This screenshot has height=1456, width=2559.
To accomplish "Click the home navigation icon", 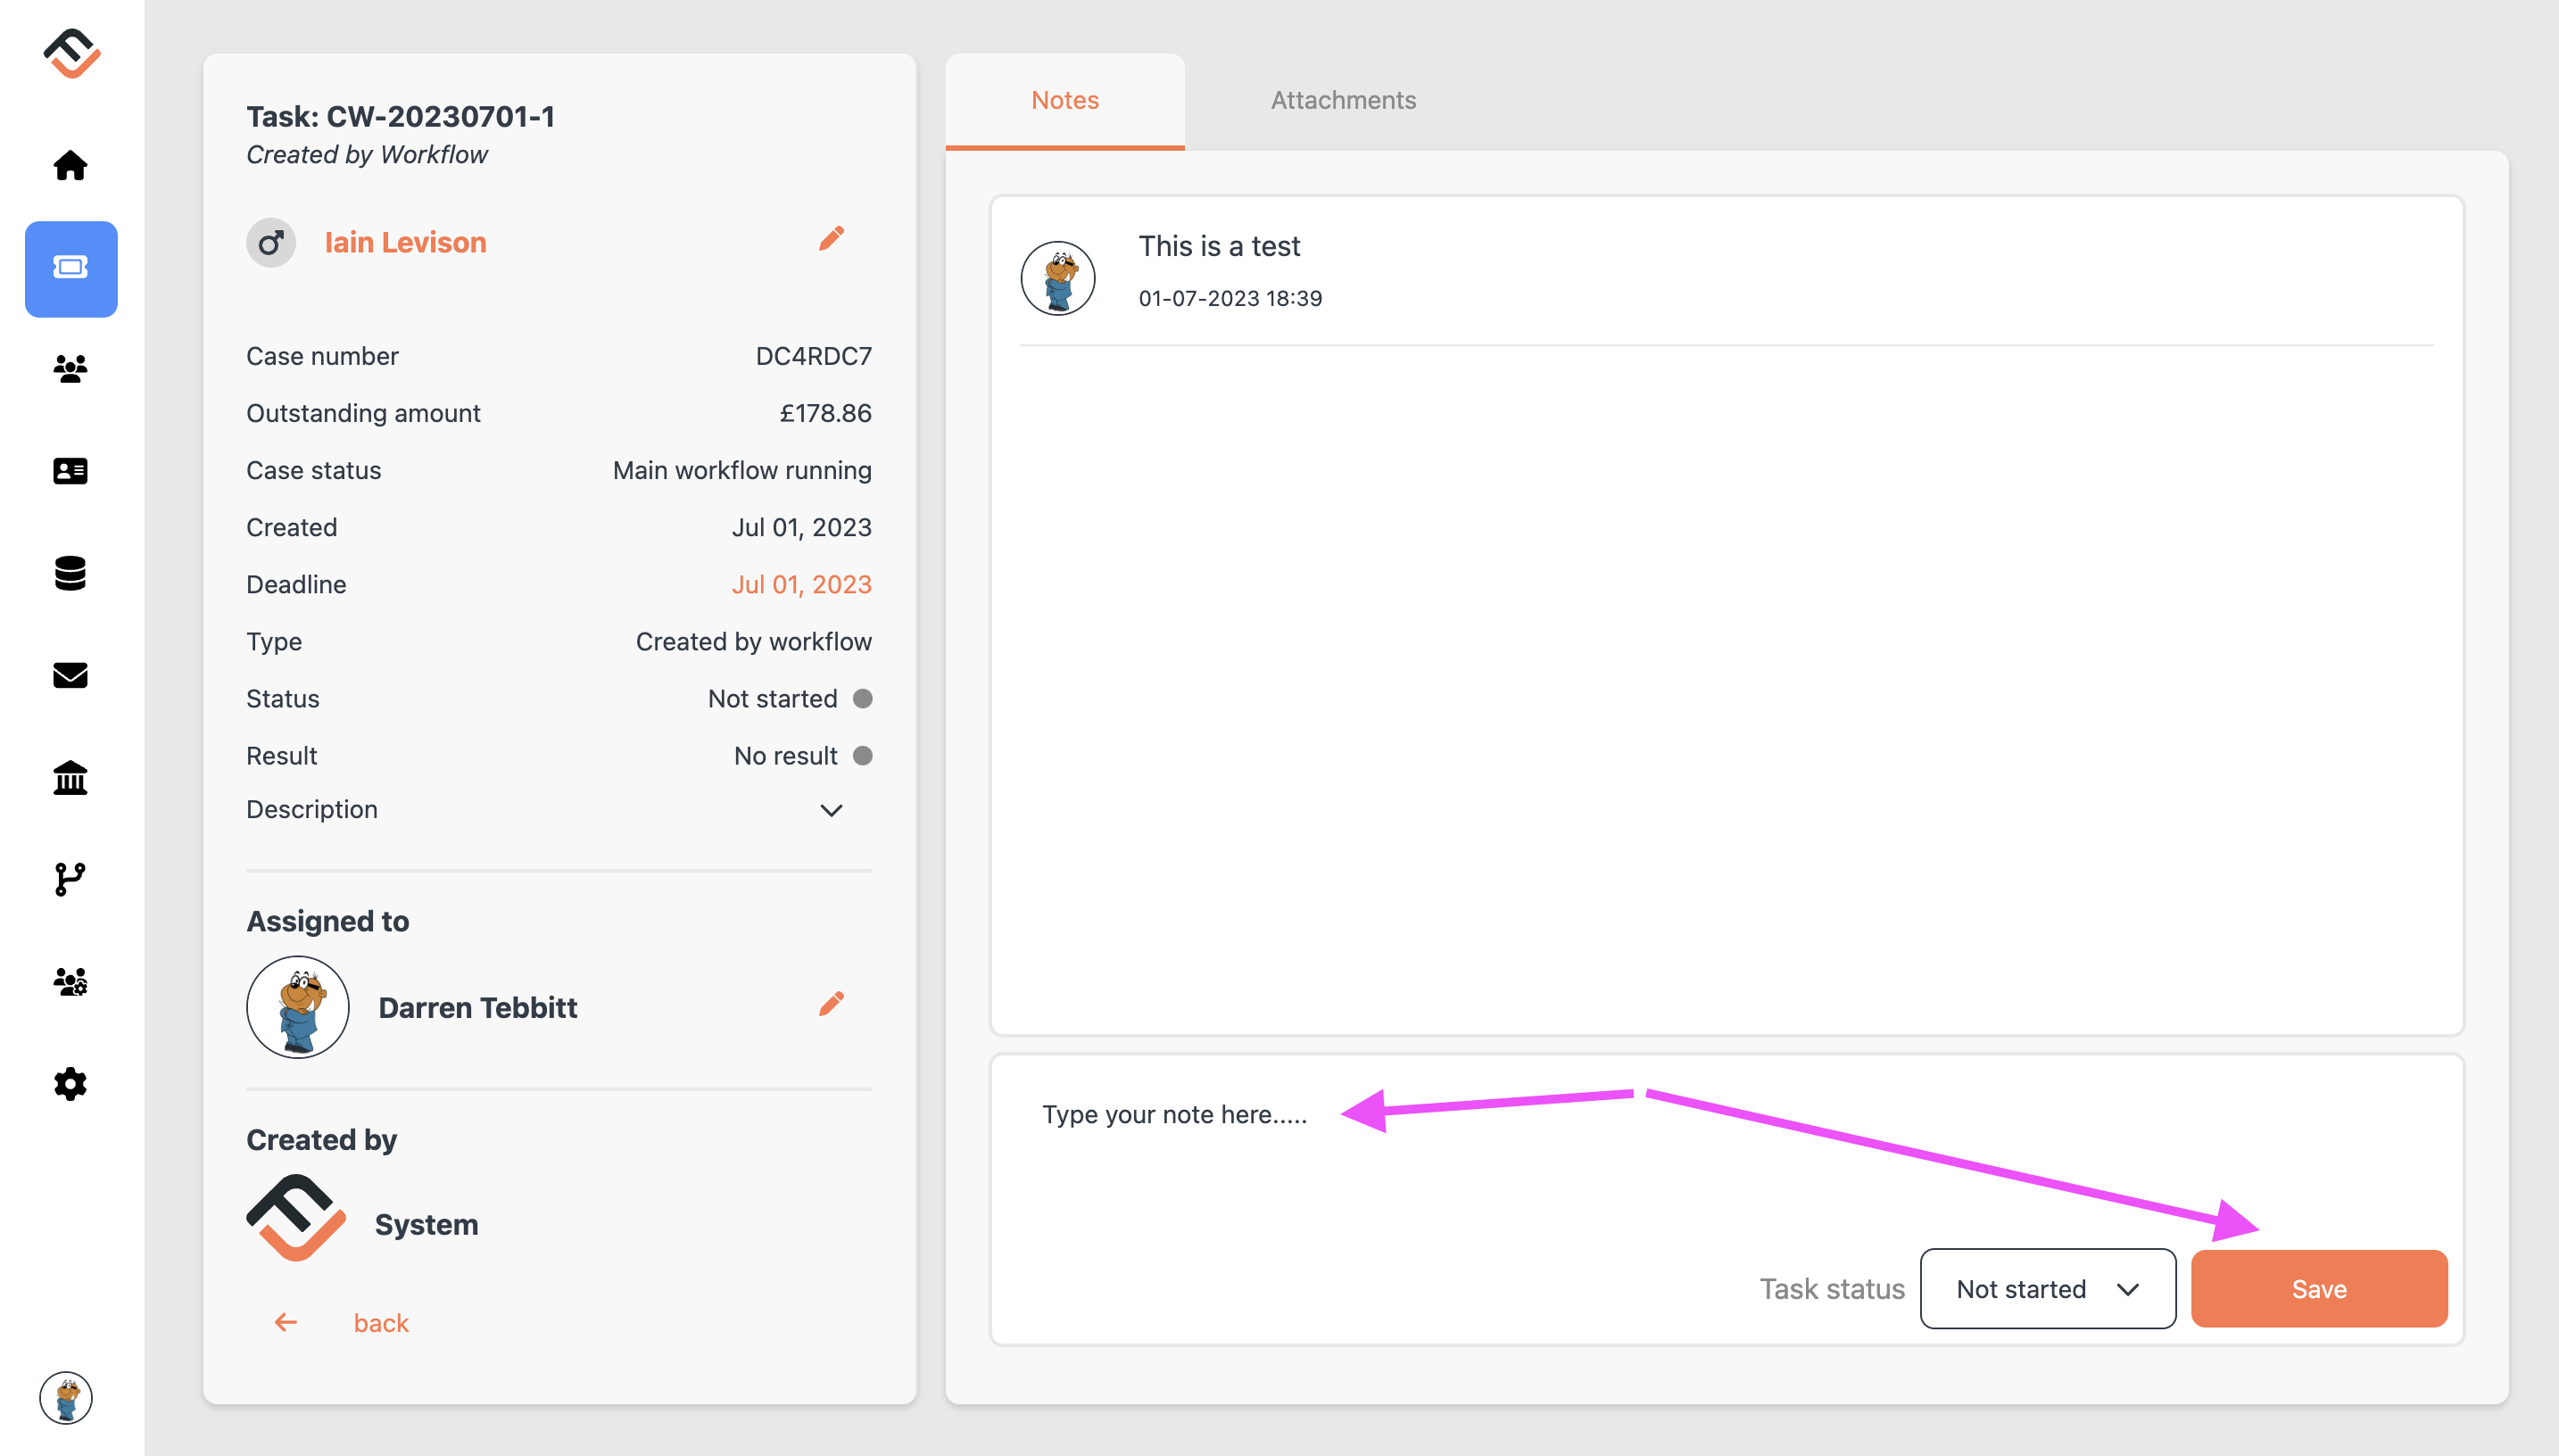I will [x=72, y=163].
